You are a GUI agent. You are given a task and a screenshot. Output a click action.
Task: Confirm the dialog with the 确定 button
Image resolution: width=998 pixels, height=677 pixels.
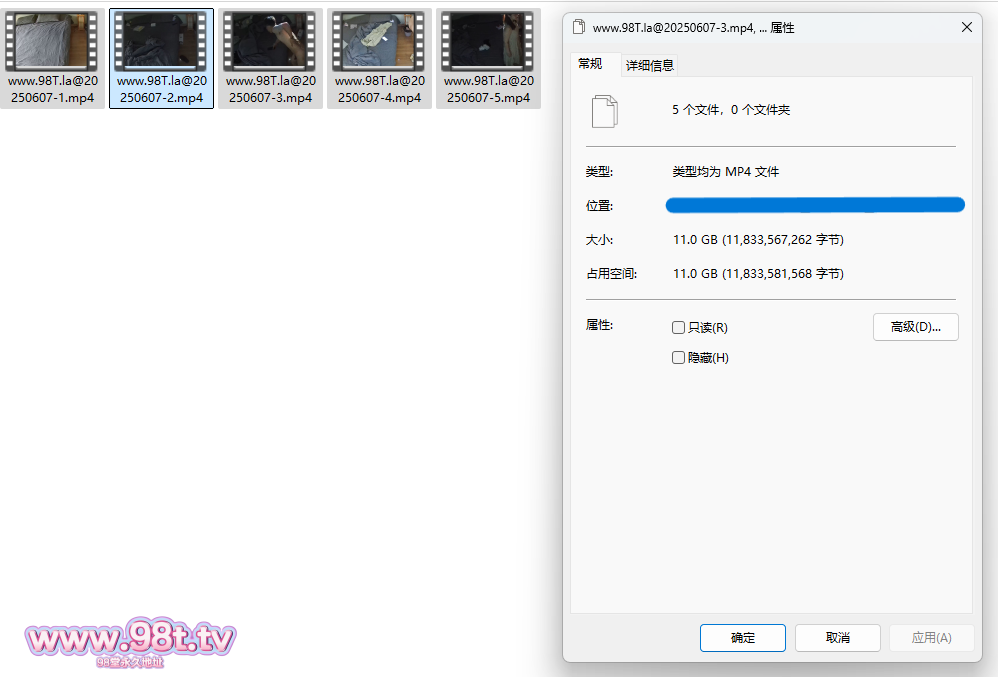pyautogui.click(x=742, y=638)
